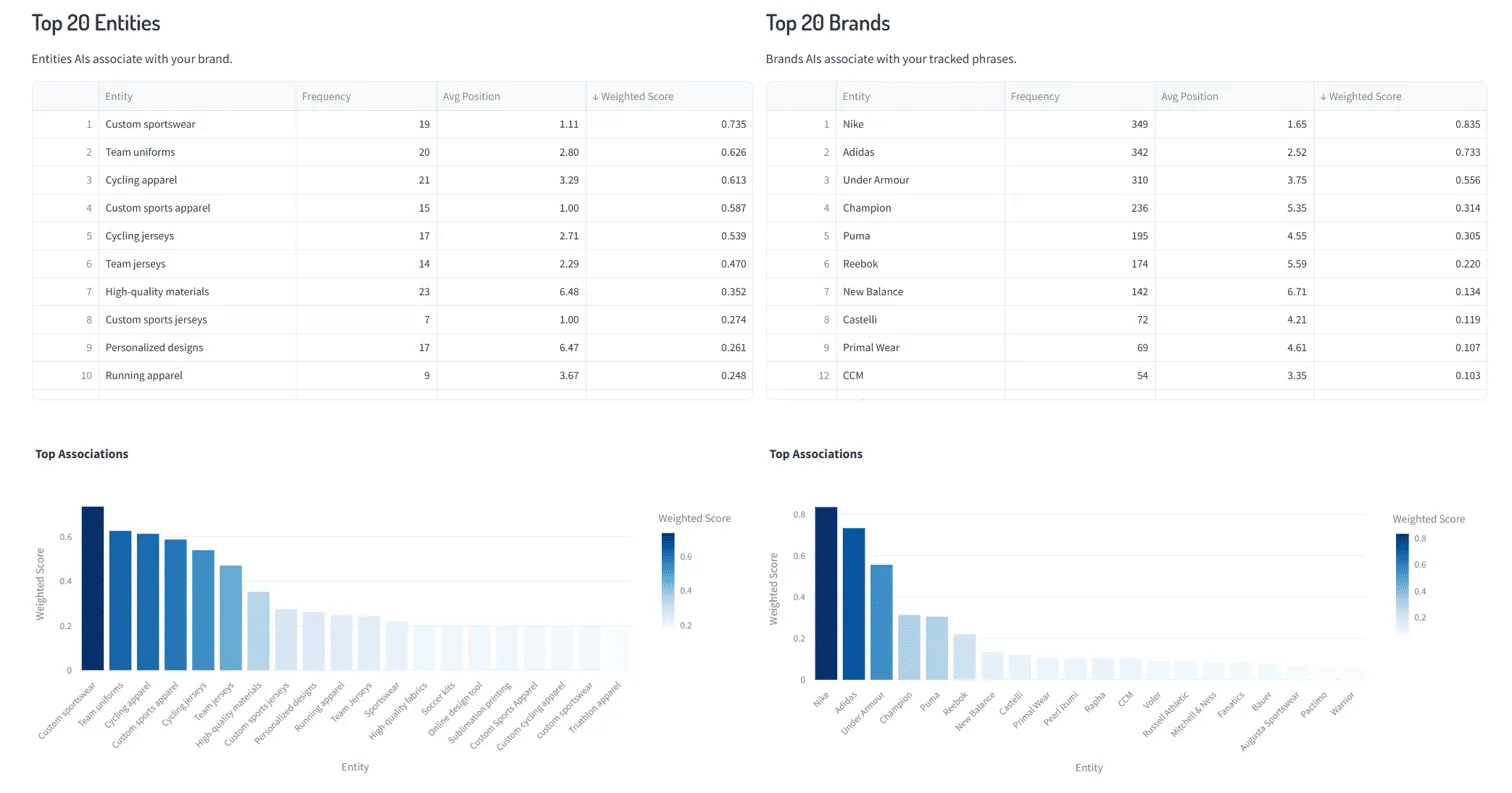This screenshot has height=793, width=1512.
Task: Click the Puma bar in brands chart
Action: 936,648
